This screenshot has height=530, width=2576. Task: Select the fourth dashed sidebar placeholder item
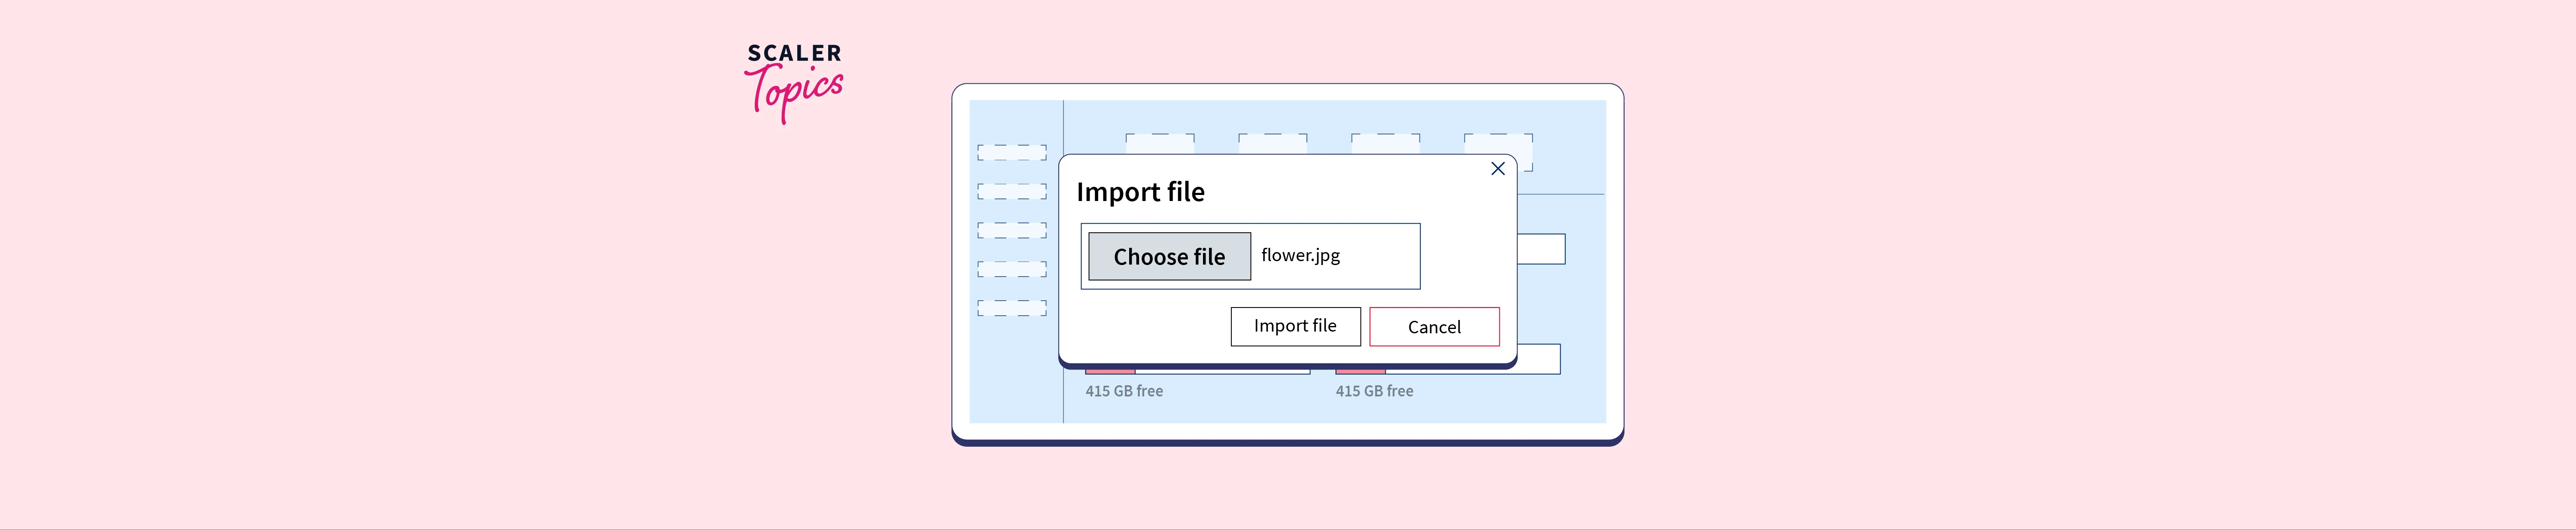tap(1012, 269)
